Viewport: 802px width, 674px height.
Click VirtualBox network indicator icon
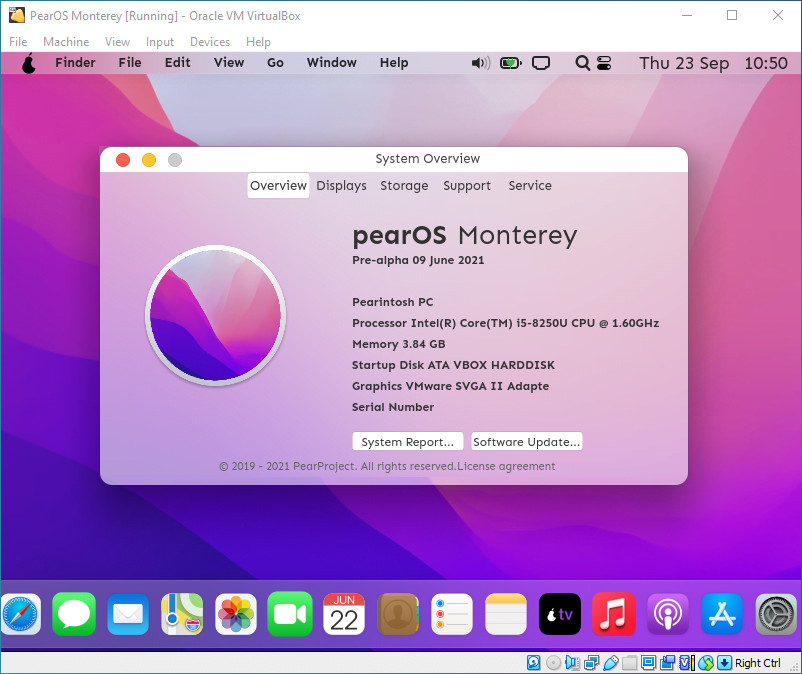coord(592,663)
